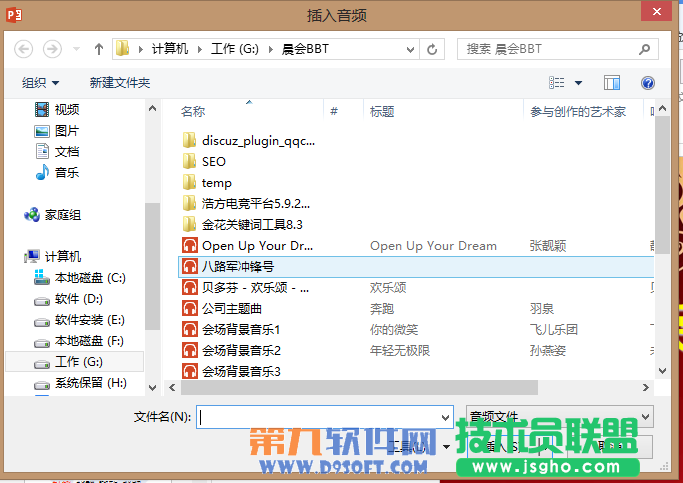This screenshot has width=683, height=483.
Task: Select 贝多芬 - 欢乐颂 audio file
Action: pyautogui.click(x=246, y=287)
